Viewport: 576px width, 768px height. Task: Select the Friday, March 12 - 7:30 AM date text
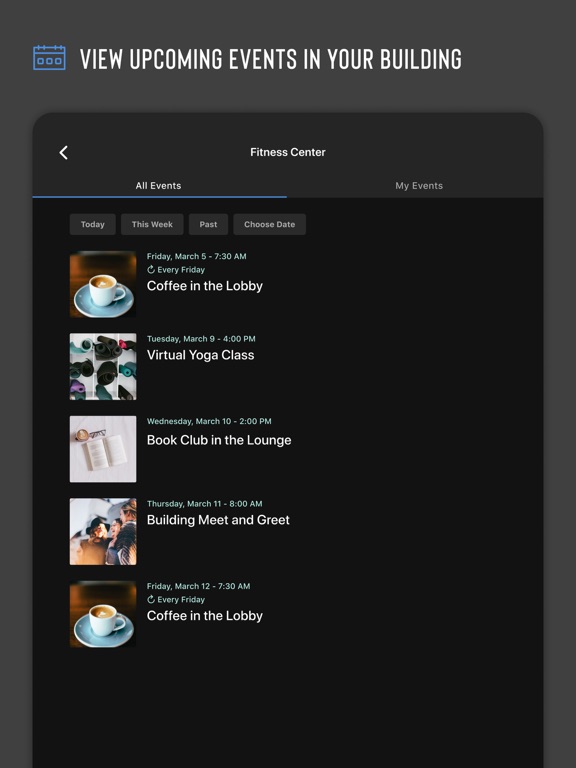[198, 586]
